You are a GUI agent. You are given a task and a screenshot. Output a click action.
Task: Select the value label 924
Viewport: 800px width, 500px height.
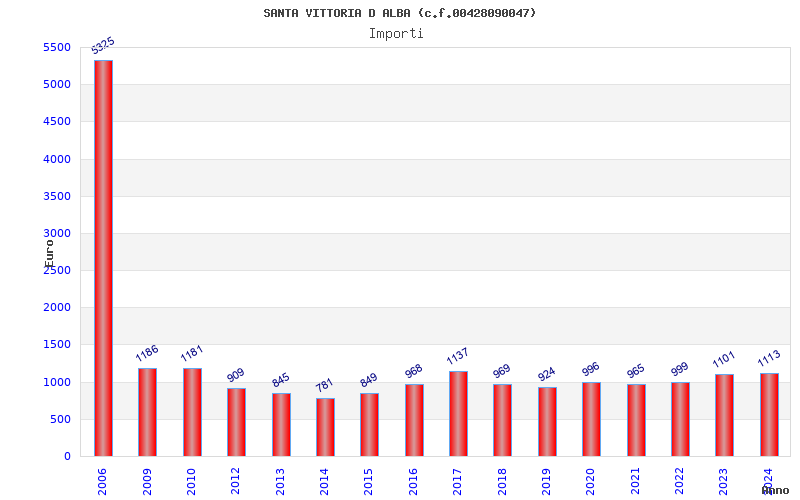(546, 374)
